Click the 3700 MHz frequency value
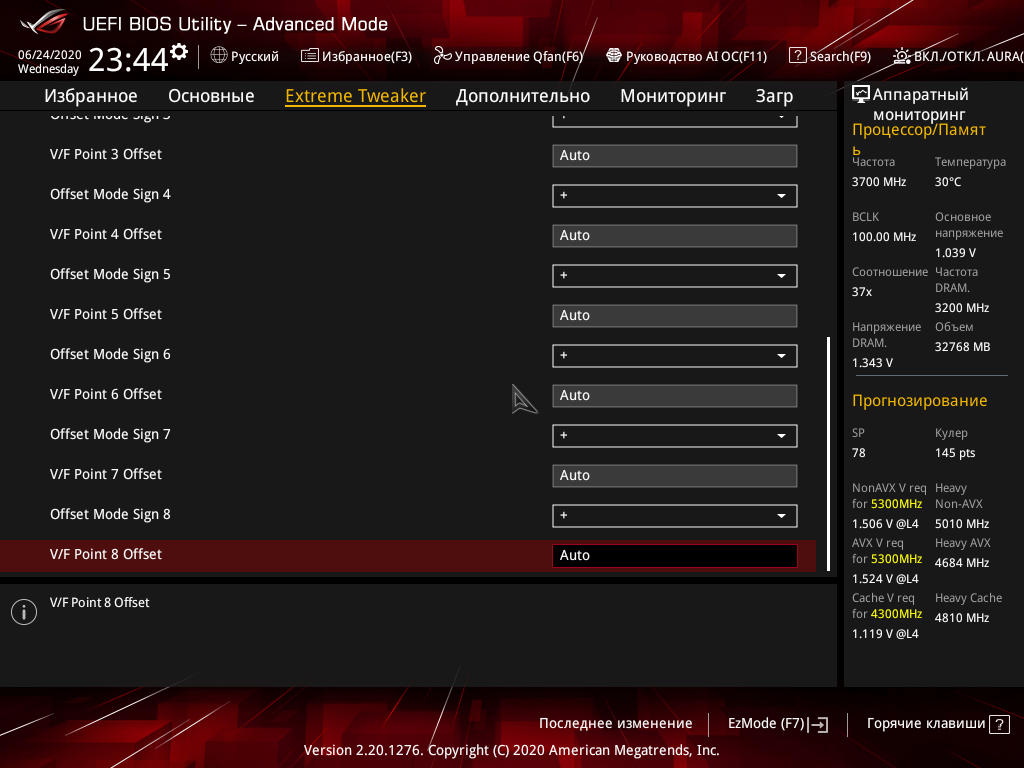The height and width of the screenshot is (768, 1024). (879, 182)
